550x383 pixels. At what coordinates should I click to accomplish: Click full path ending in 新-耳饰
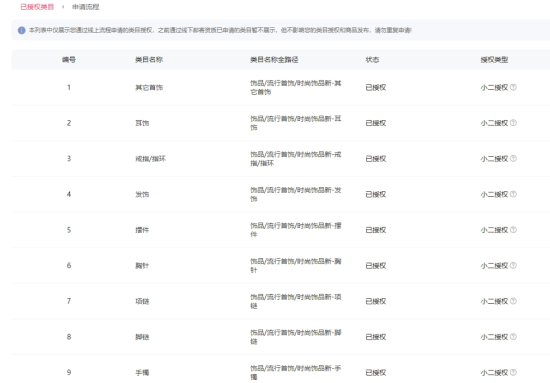click(296, 123)
